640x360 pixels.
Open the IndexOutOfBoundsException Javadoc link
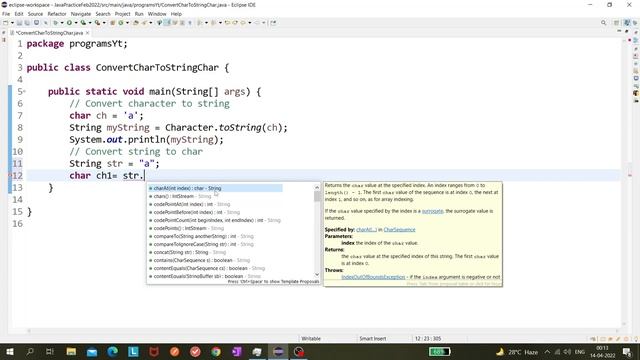pos(373,277)
